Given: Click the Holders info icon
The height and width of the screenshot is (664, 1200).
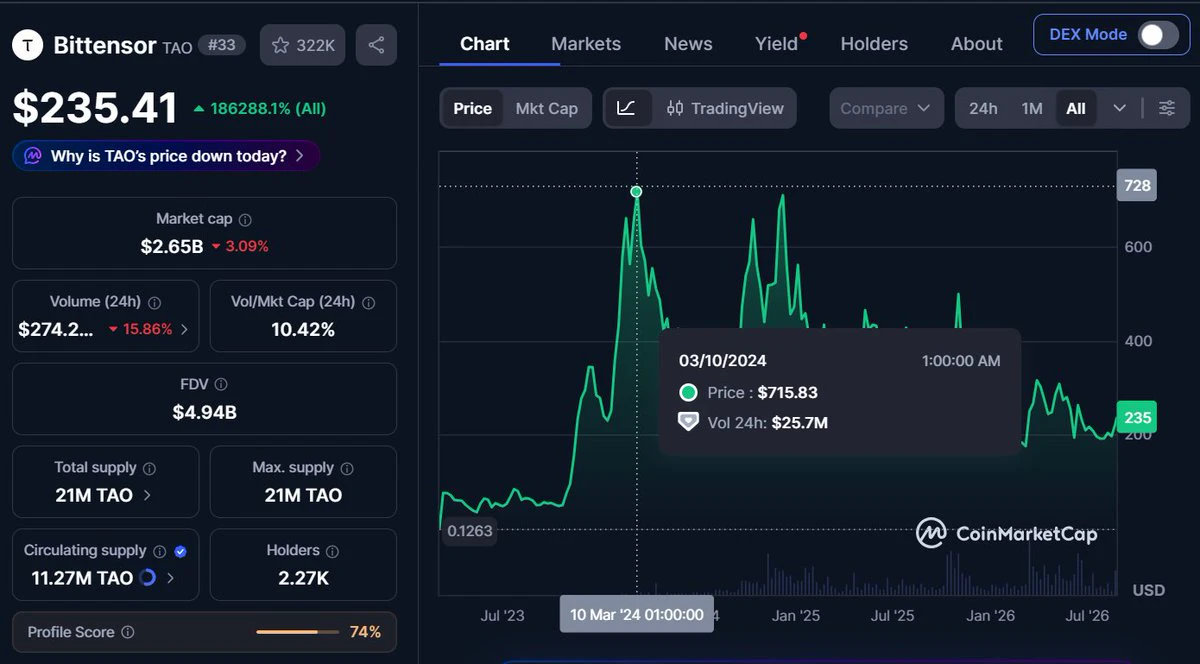Looking at the screenshot, I should coord(332,551).
